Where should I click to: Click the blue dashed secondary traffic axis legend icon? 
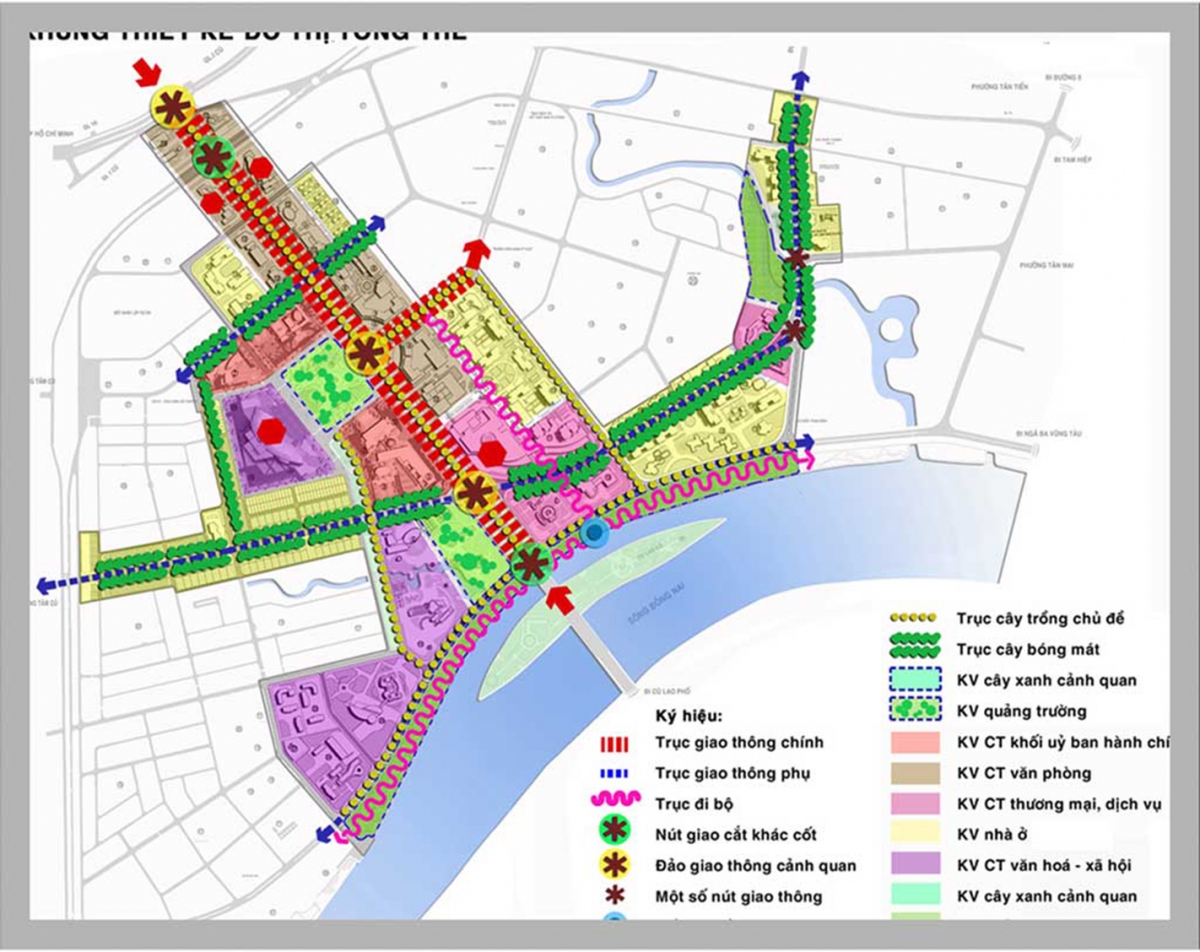coord(615,773)
